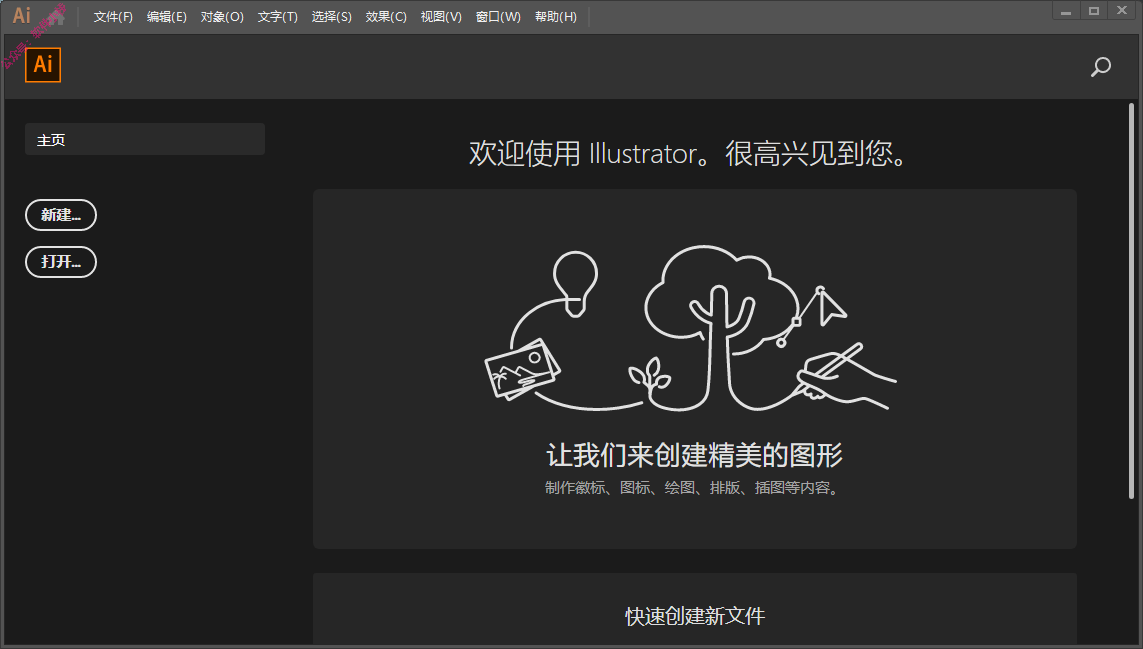Screen dimensions: 1143x649
Task: Open the 编辑(E) menu
Action: point(167,17)
